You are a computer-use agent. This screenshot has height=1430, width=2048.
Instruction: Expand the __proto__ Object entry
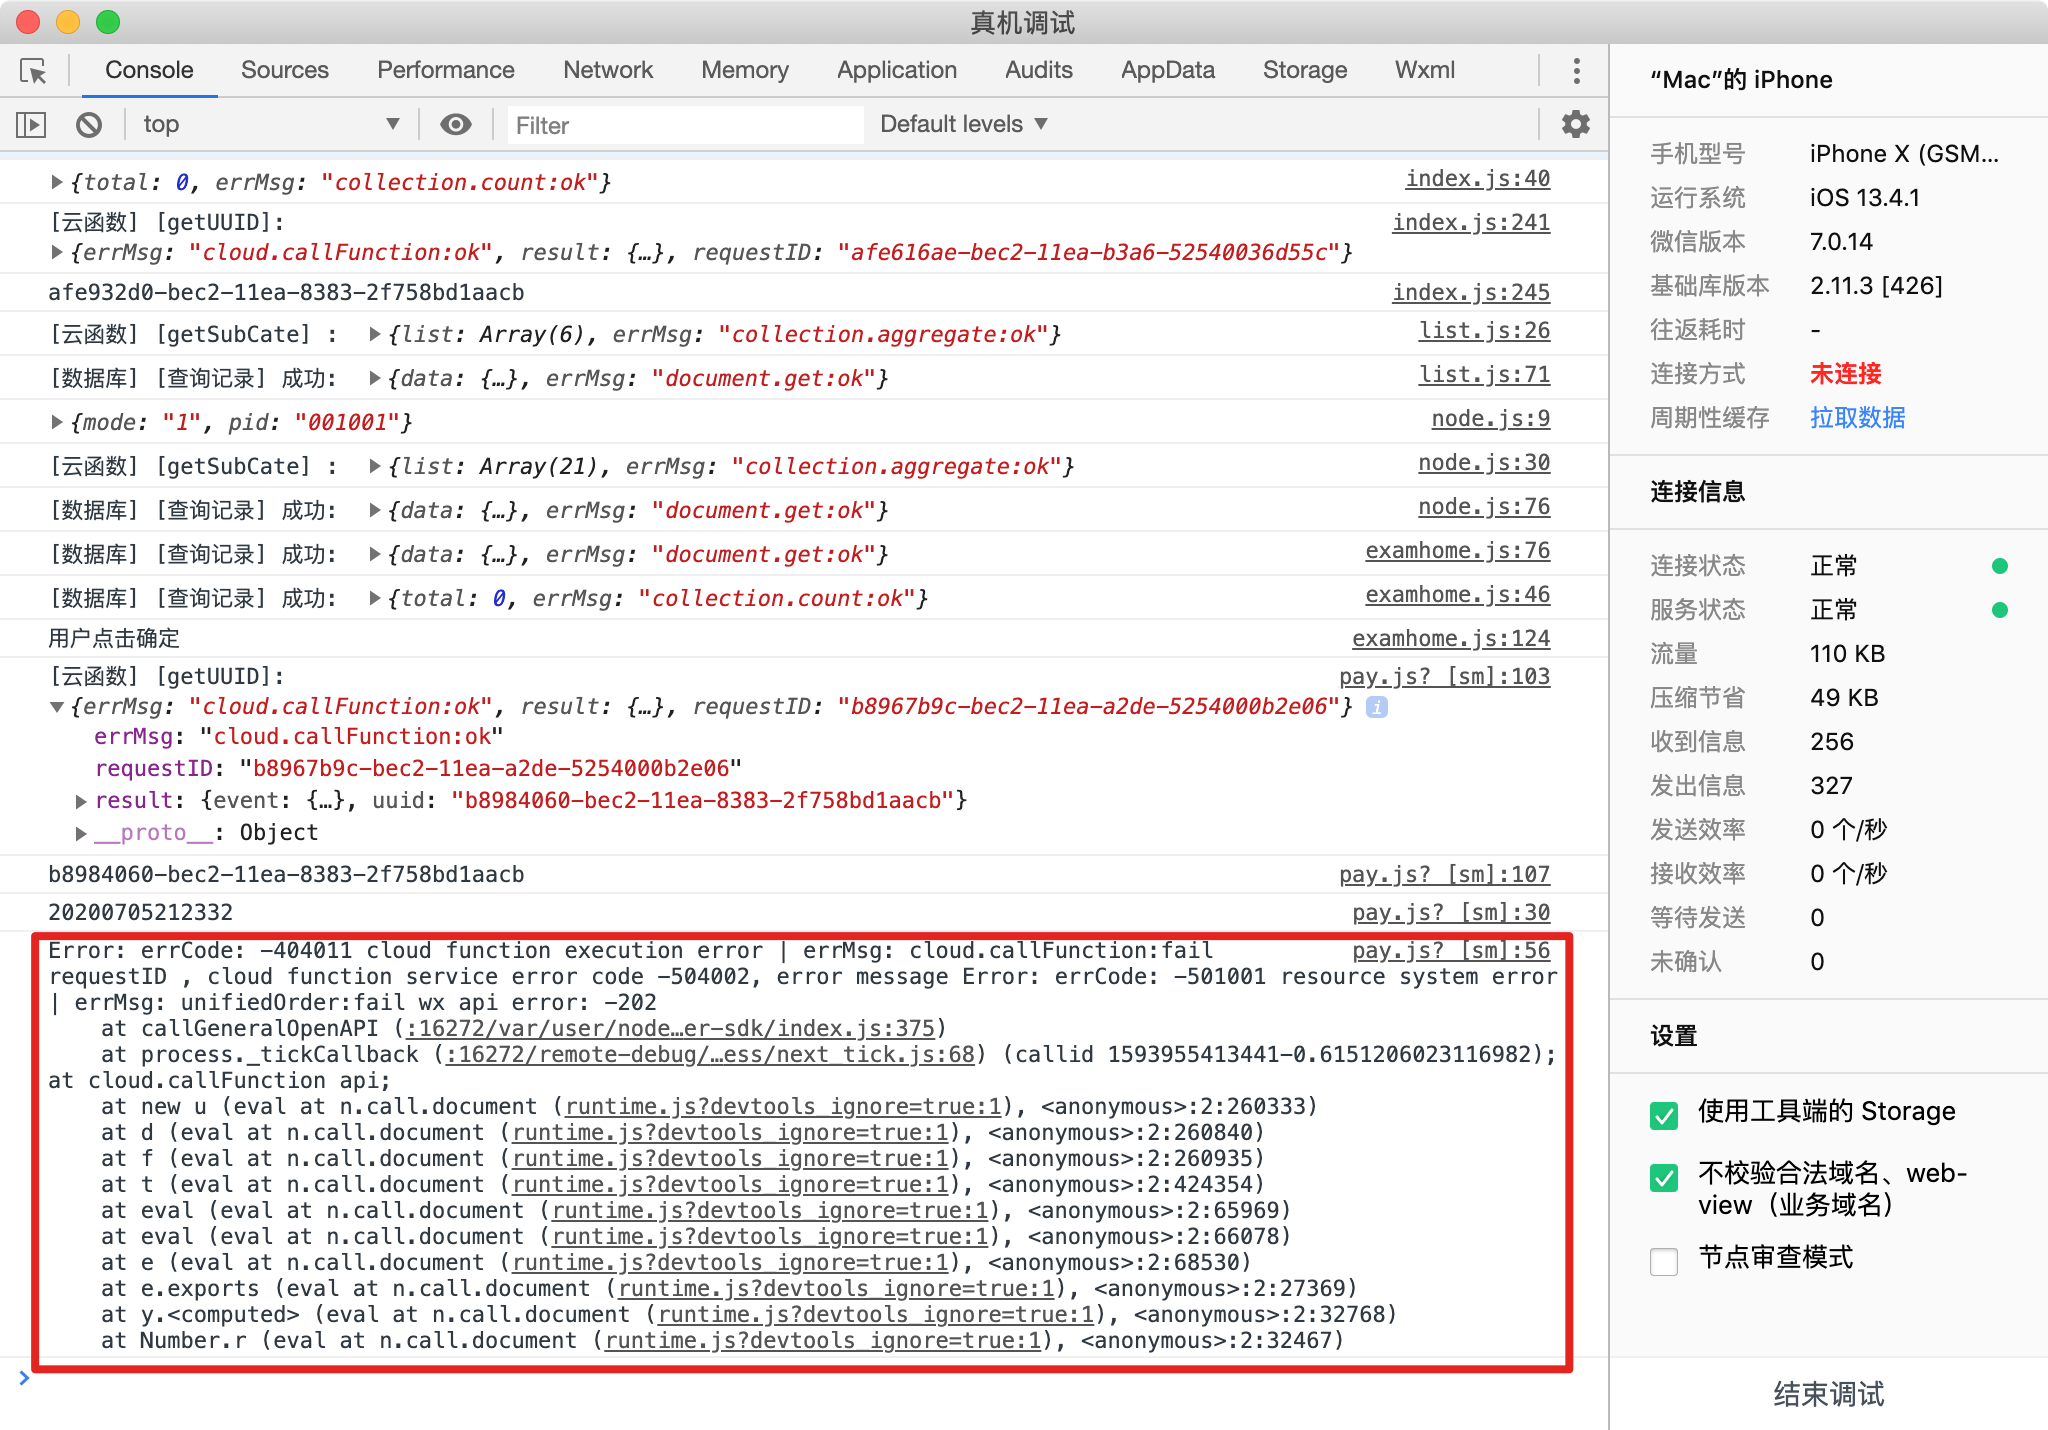tap(81, 833)
